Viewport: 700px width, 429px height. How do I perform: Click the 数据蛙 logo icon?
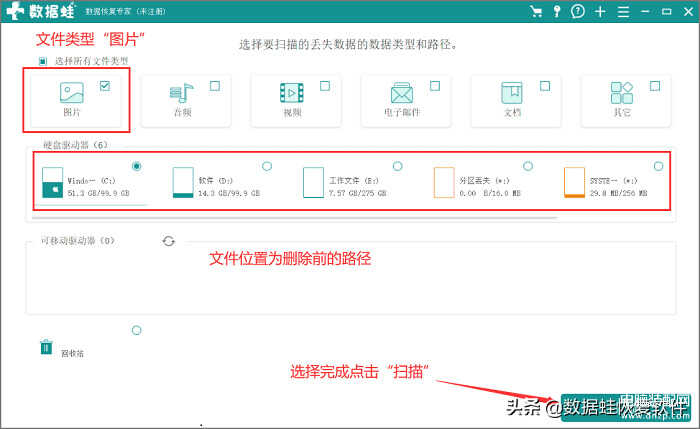tap(15, 11)
